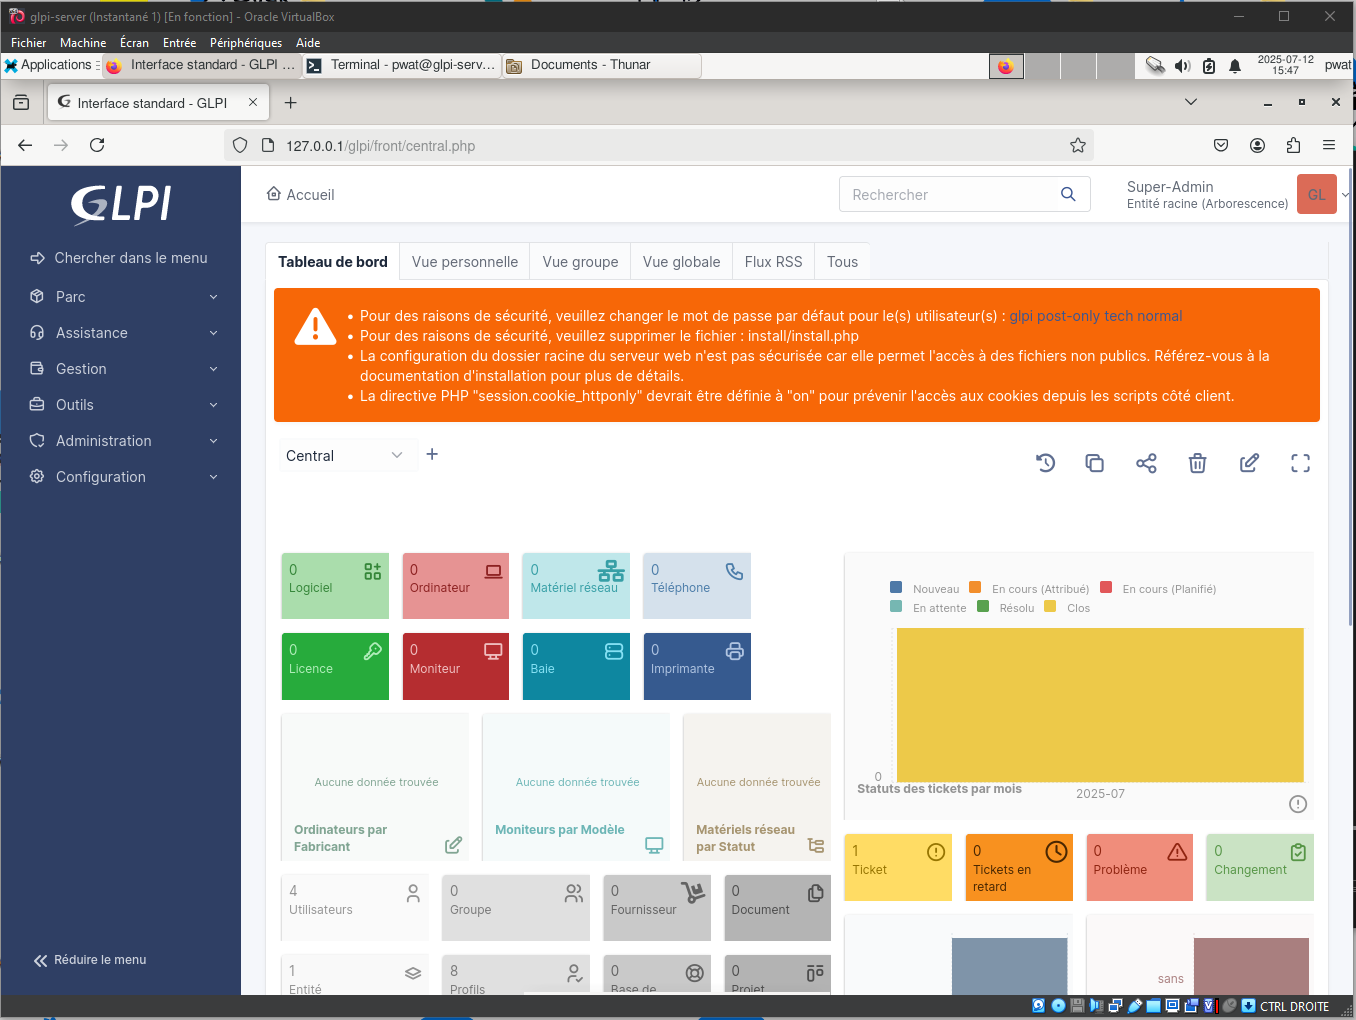Open Pocket save icon in toolbar
Image resolution: width=1356 pixels, height=1020 pixels.
[1221, 145]
